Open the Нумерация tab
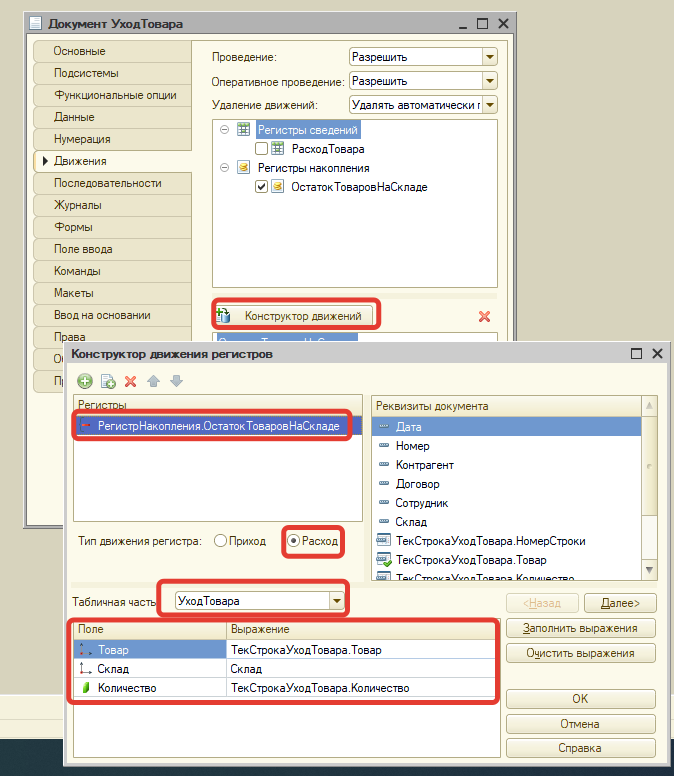This screenshot has width=674, height=776. [112, 139]
